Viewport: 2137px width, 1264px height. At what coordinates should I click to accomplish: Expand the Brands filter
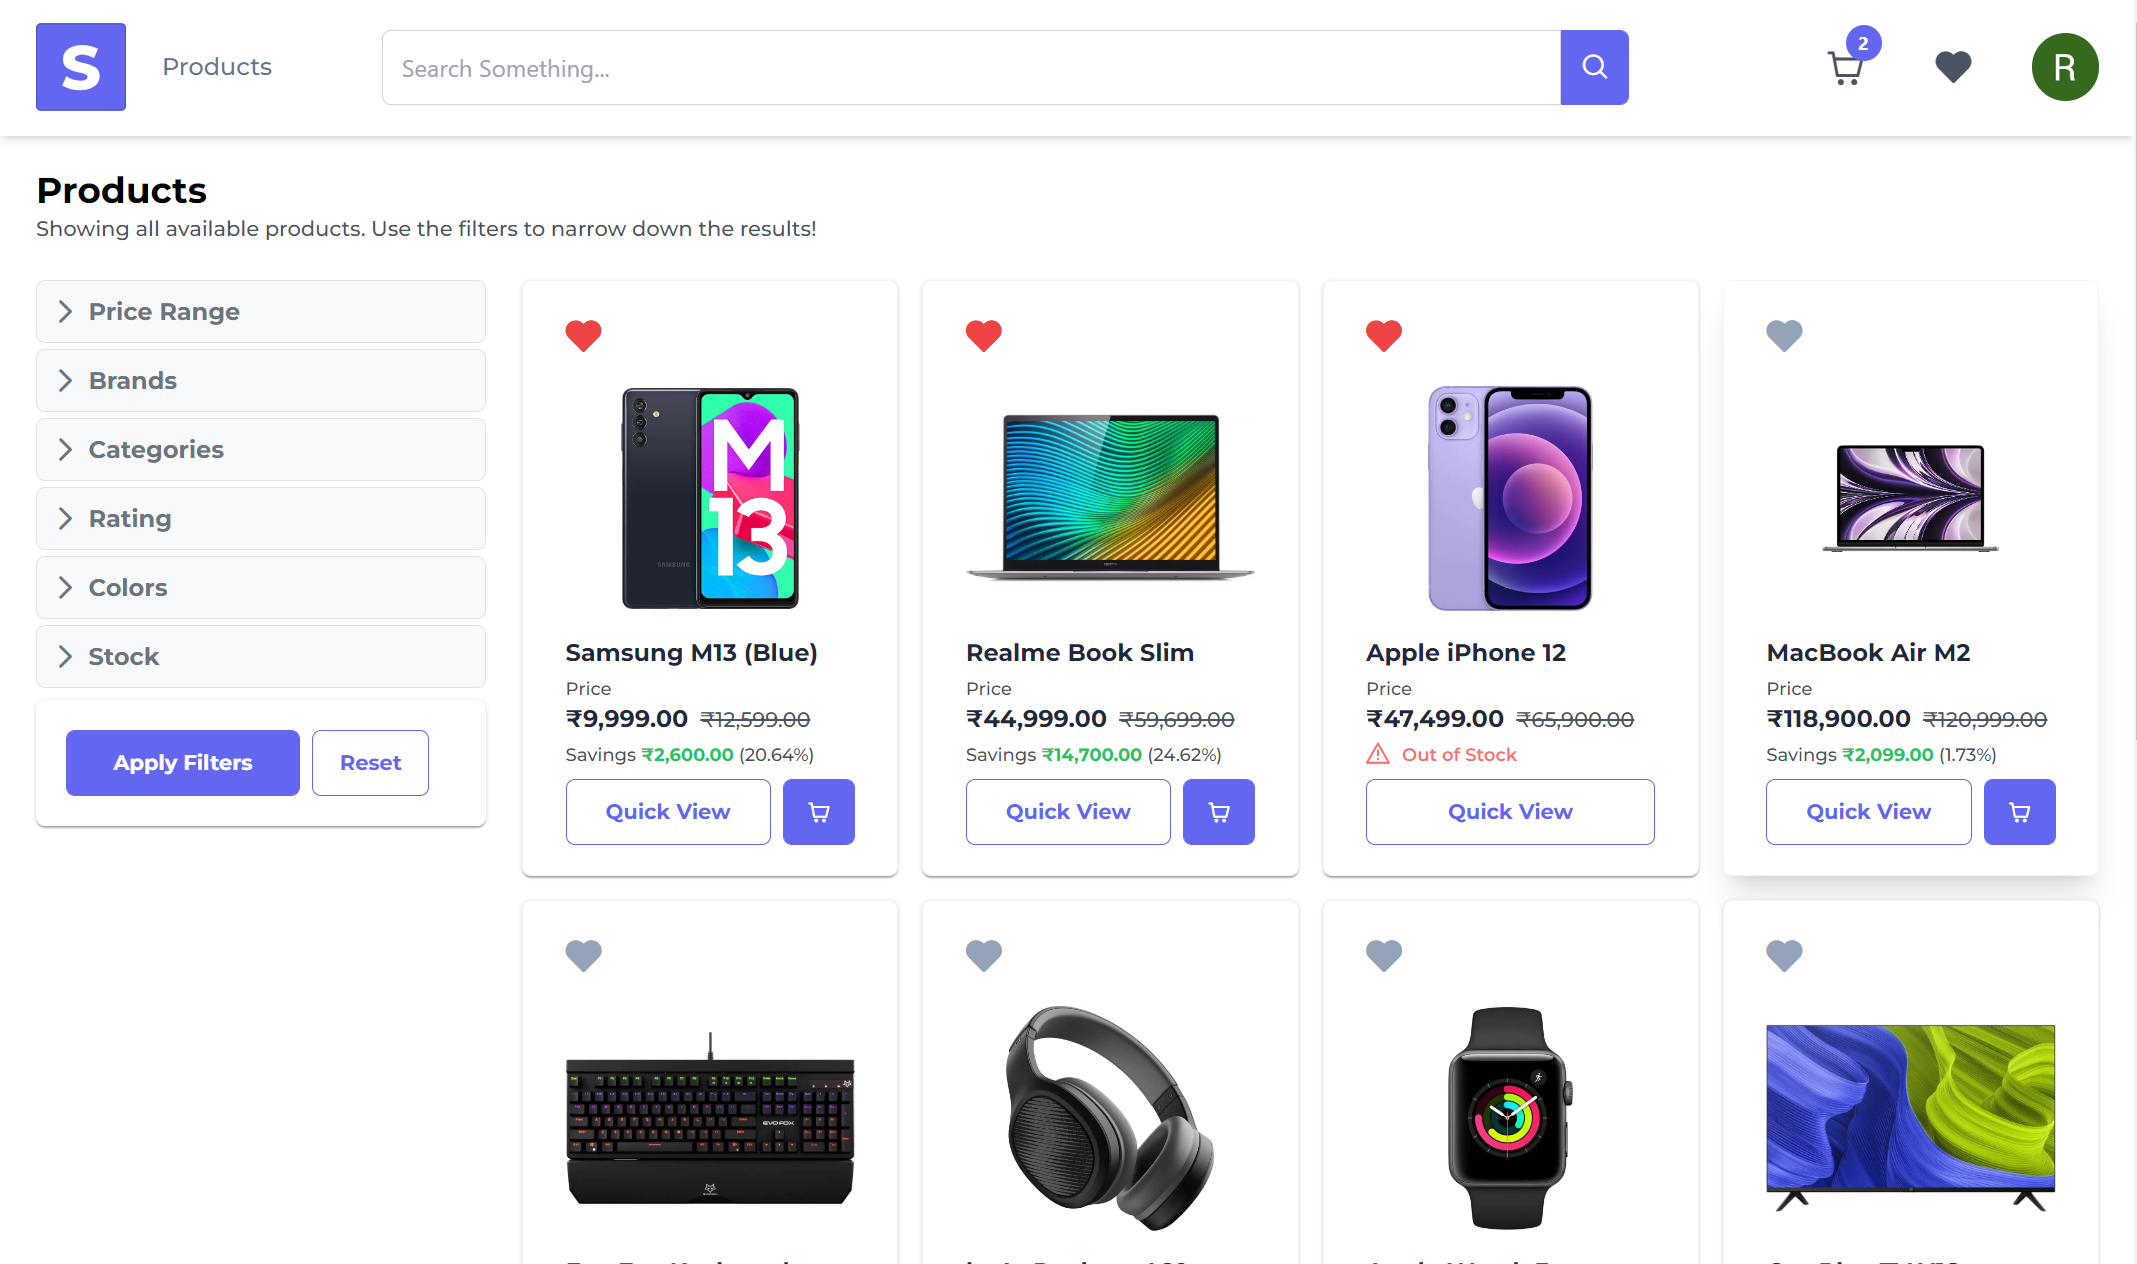(261, 380)
